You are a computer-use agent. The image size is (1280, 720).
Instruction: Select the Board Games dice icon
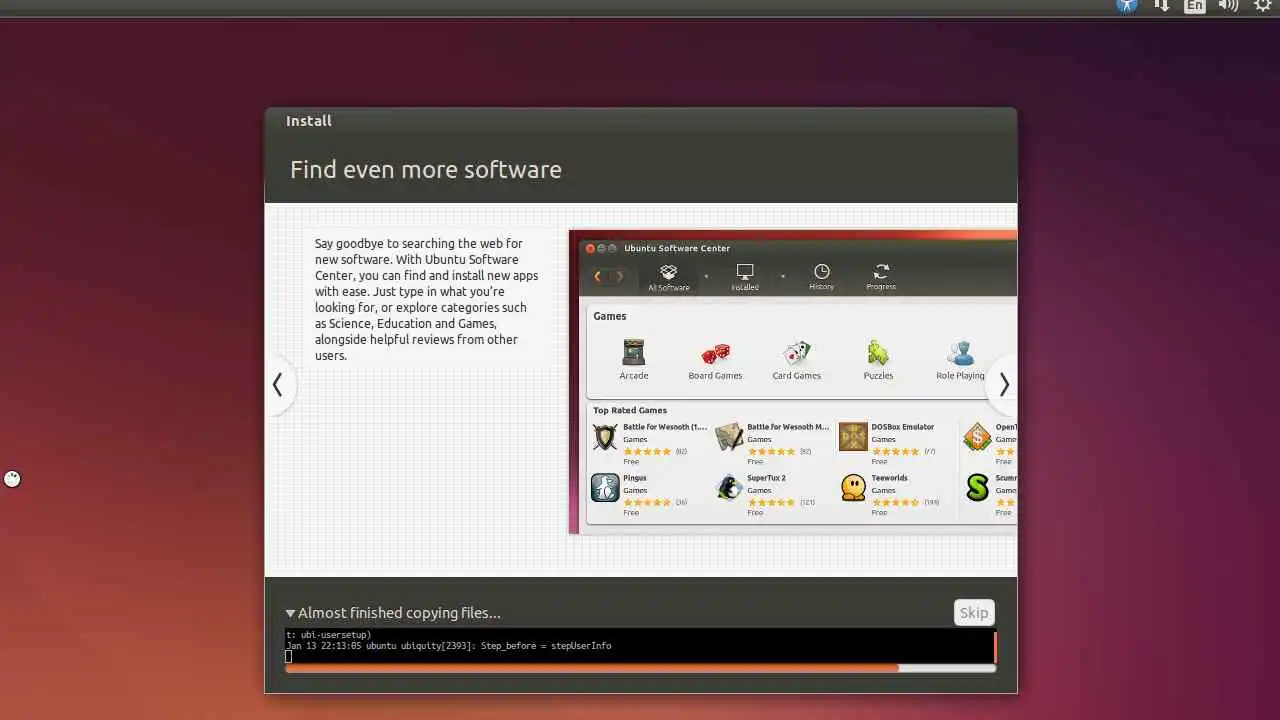pos(715,354)
